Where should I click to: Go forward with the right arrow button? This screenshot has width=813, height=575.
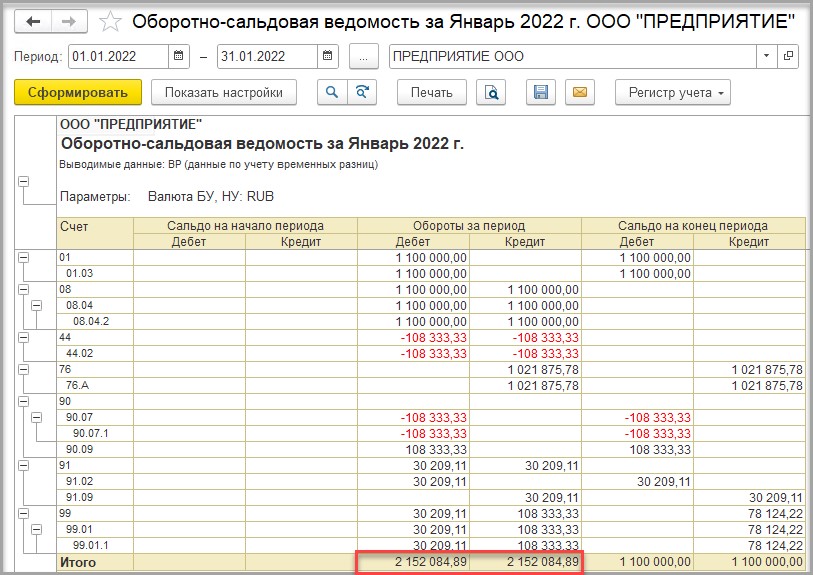[69, 22]
